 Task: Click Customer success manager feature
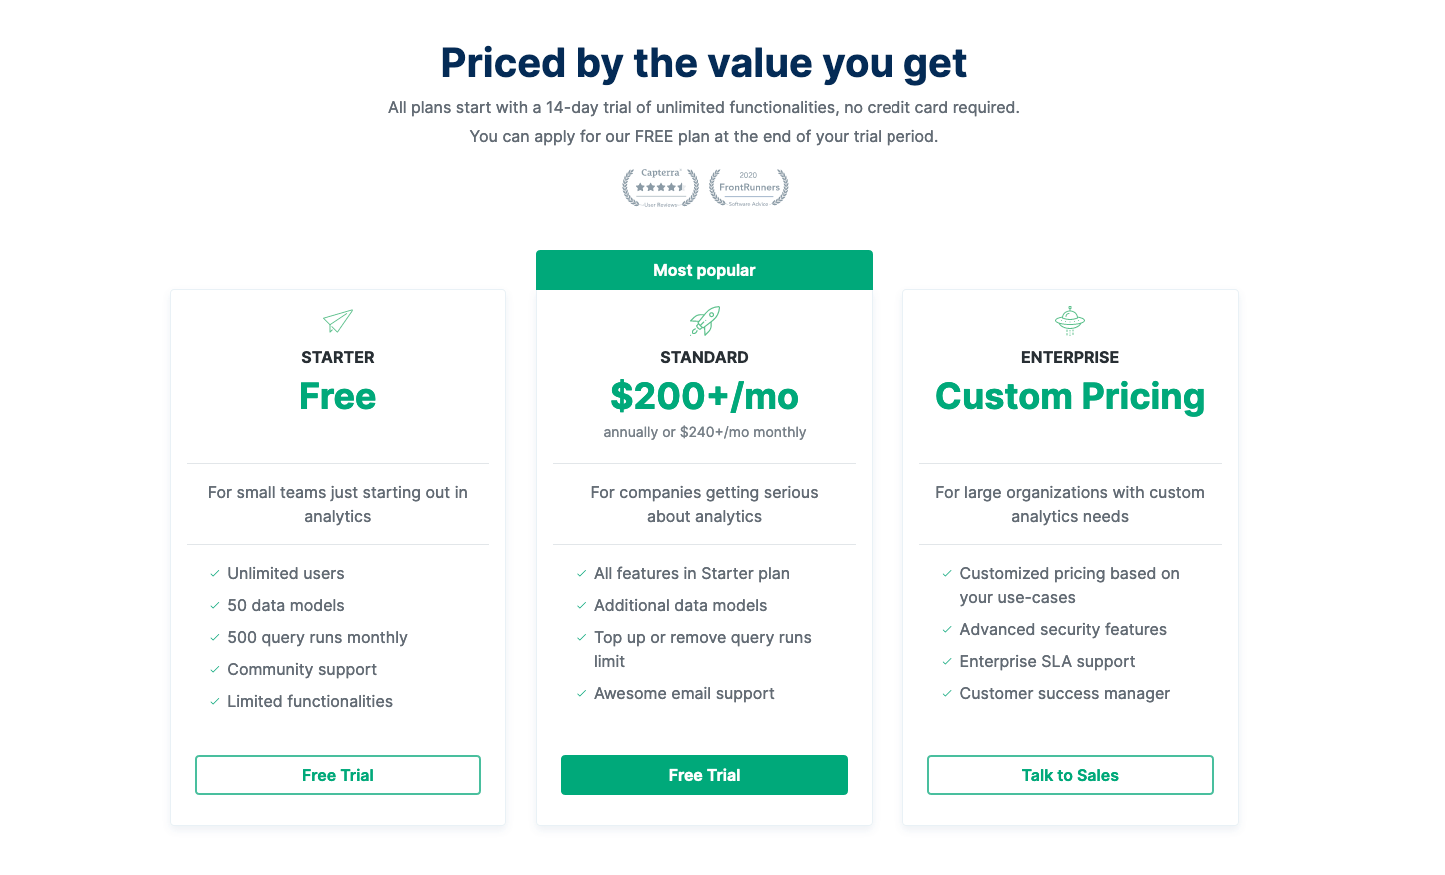pos(1064,693)
